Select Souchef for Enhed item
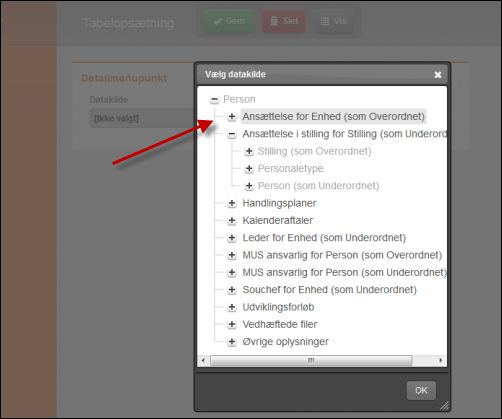The image size is (502, 419). coord(329,290)
